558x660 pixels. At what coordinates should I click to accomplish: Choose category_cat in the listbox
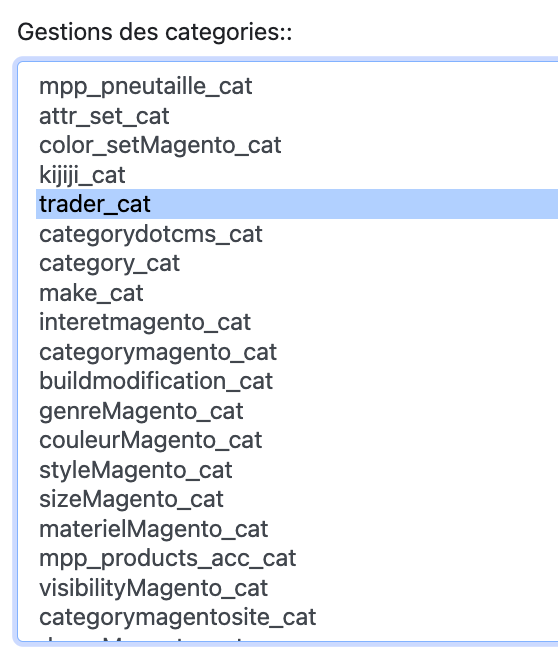297,263
